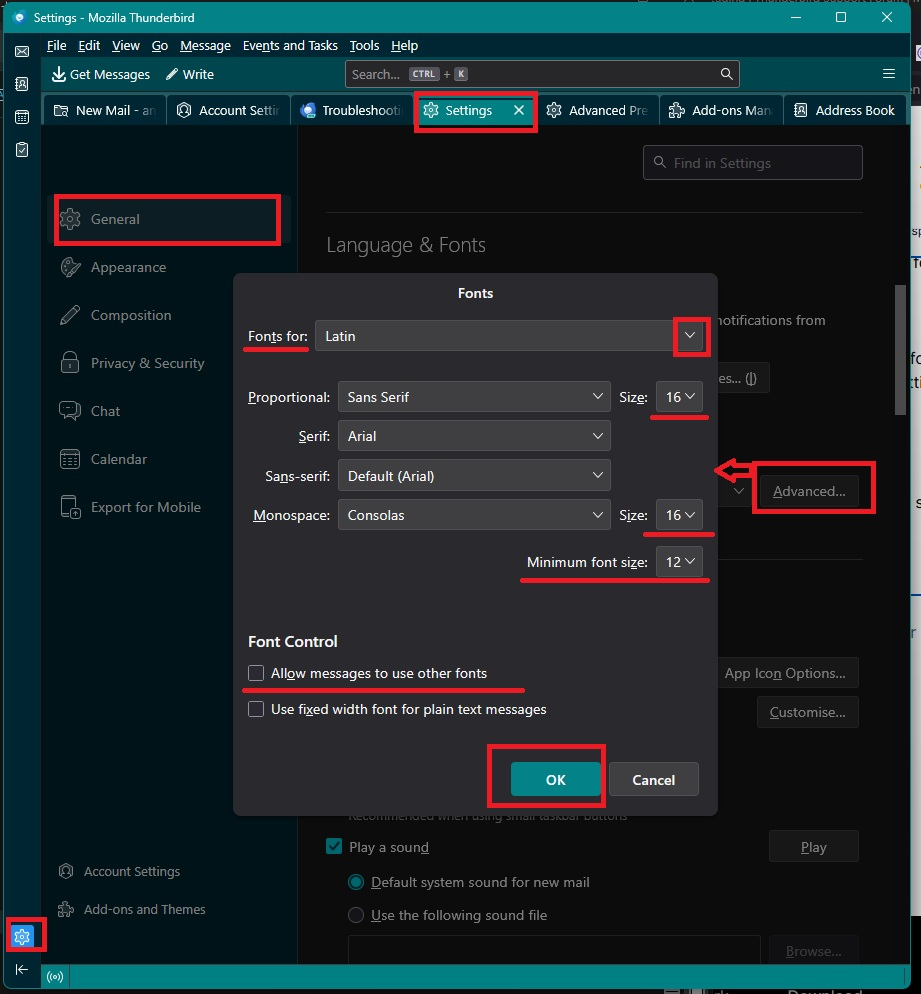Screen dimensions: 921x994
Task: Click the Find in Settings search field
Action: [x=753, y=163]
